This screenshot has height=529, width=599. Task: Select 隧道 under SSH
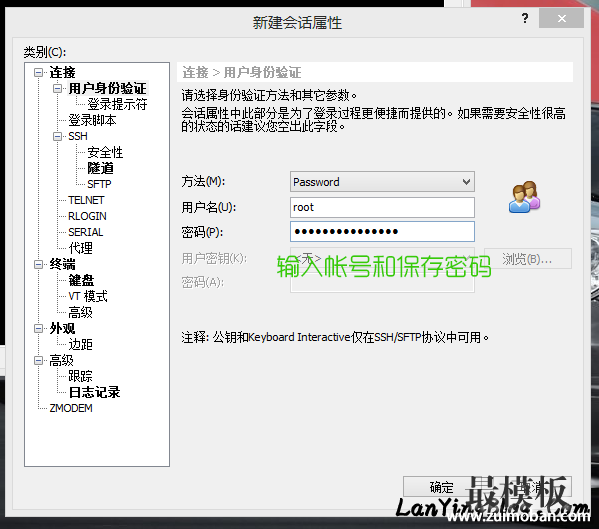(x=100, y=168)
